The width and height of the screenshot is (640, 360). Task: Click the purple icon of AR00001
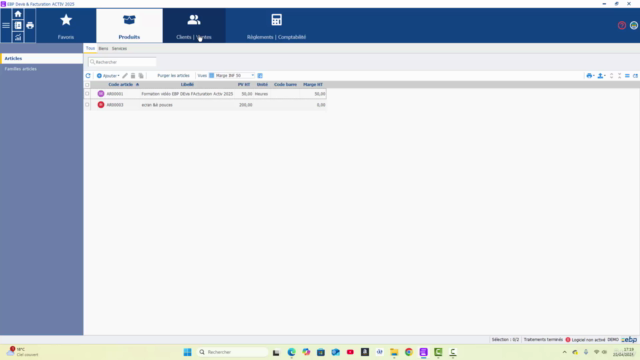coord(101,94)
